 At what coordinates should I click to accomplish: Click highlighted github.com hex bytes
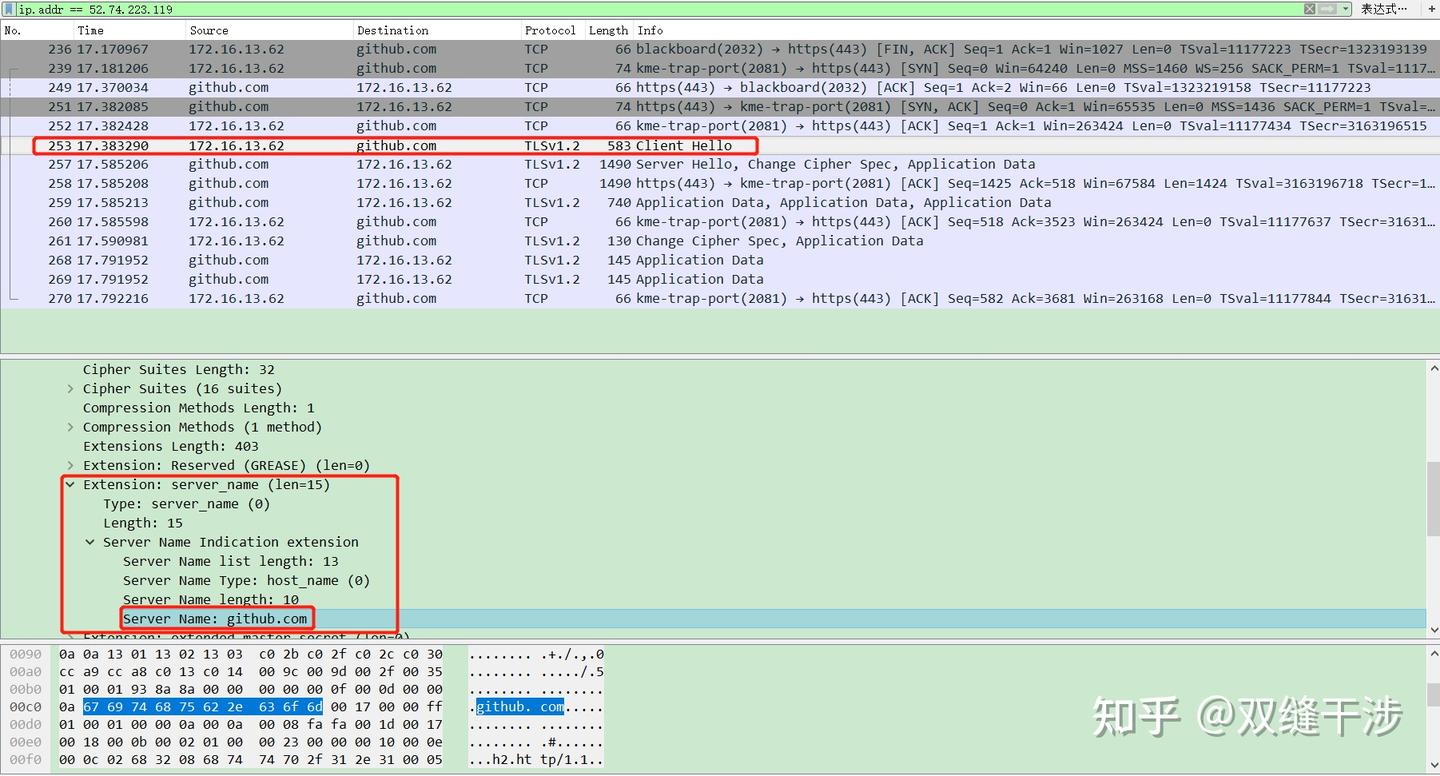point(202,707)
